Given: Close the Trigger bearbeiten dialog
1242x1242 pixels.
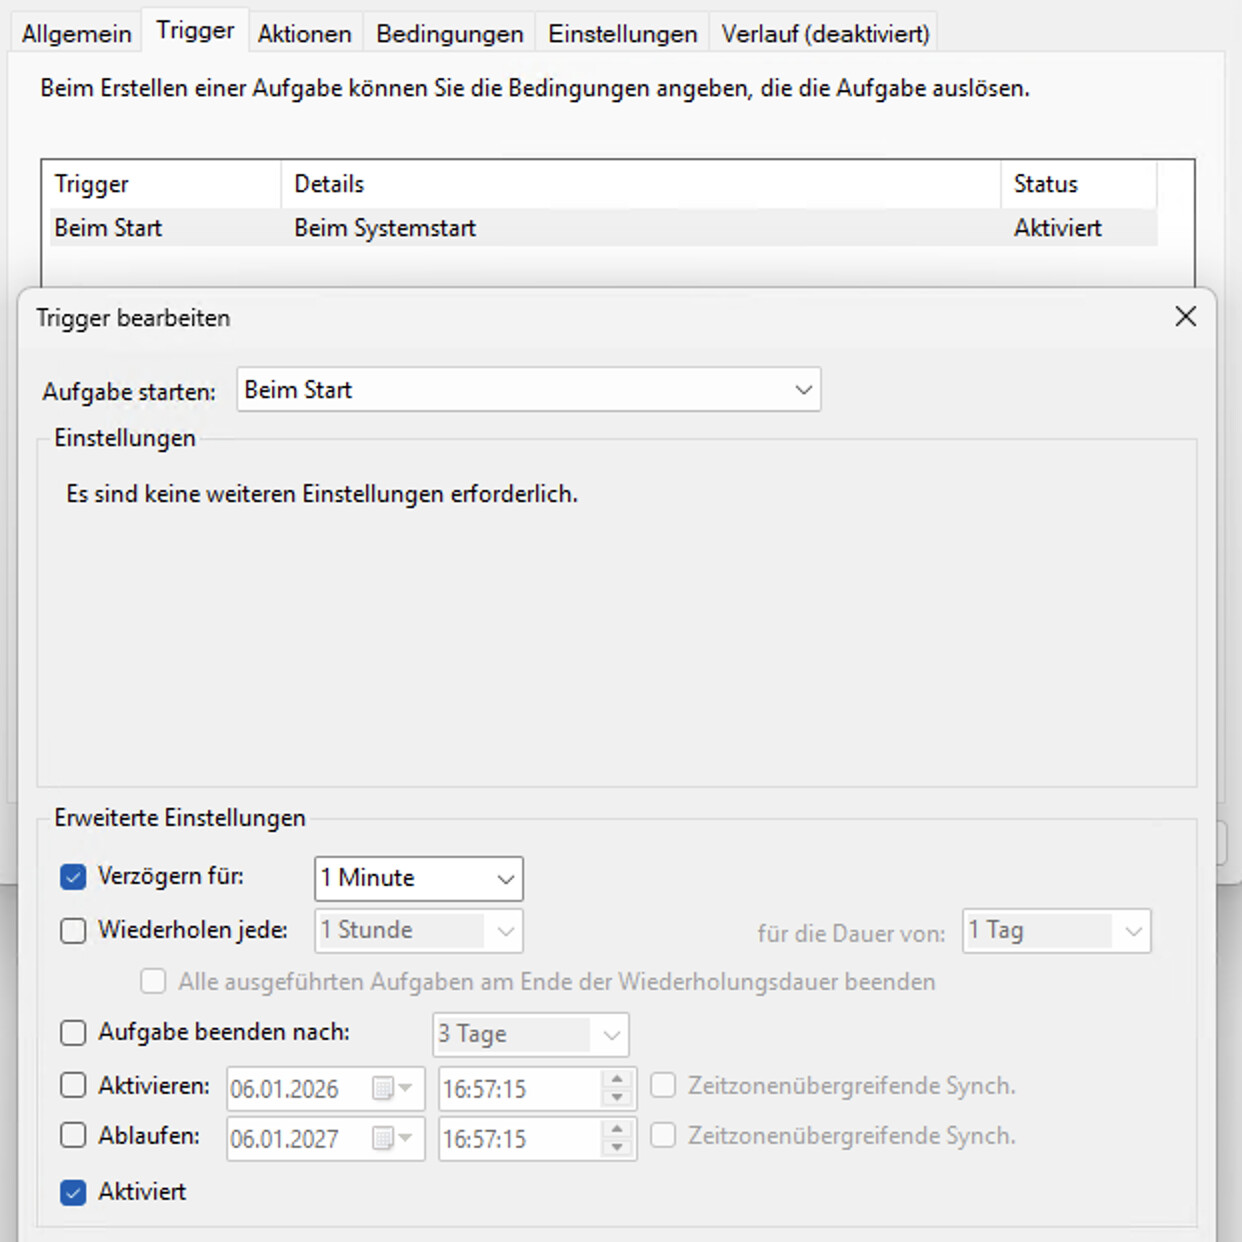Looking at the screenshot, I should (x=1185, y=317).
